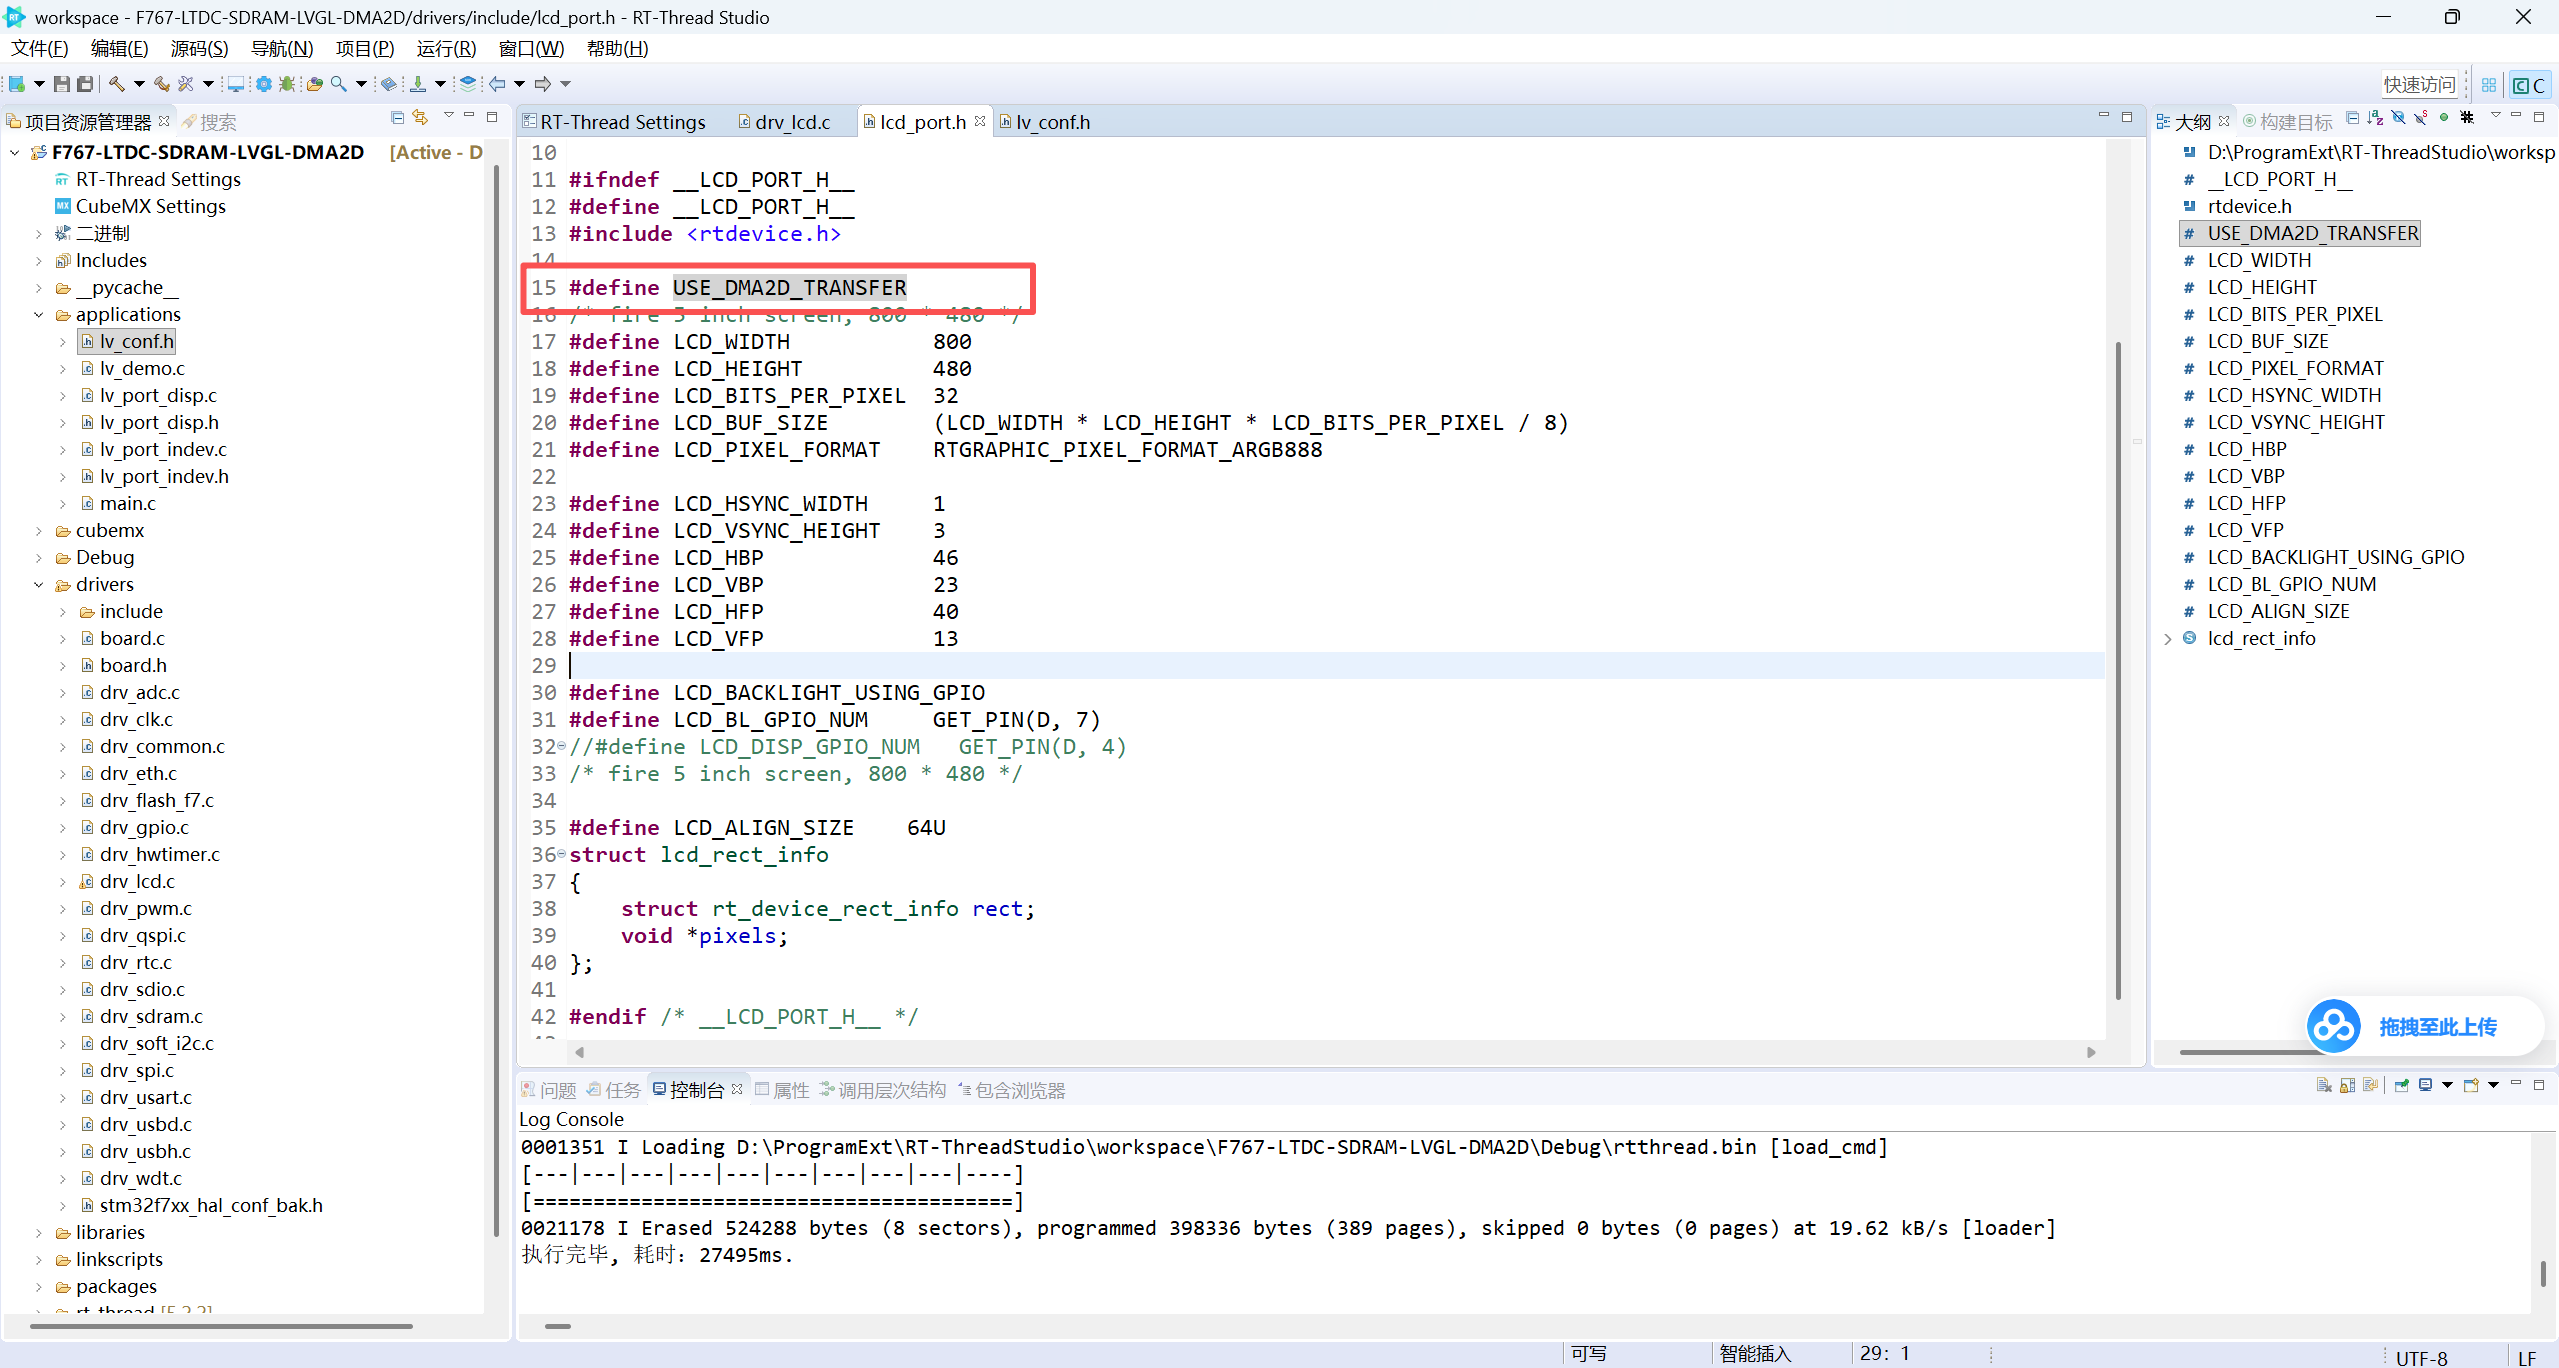Click the green dot outline filter icon
Image resolution: width=2559 pixels, height=1368 pixels.
[x=2444, y=118]
